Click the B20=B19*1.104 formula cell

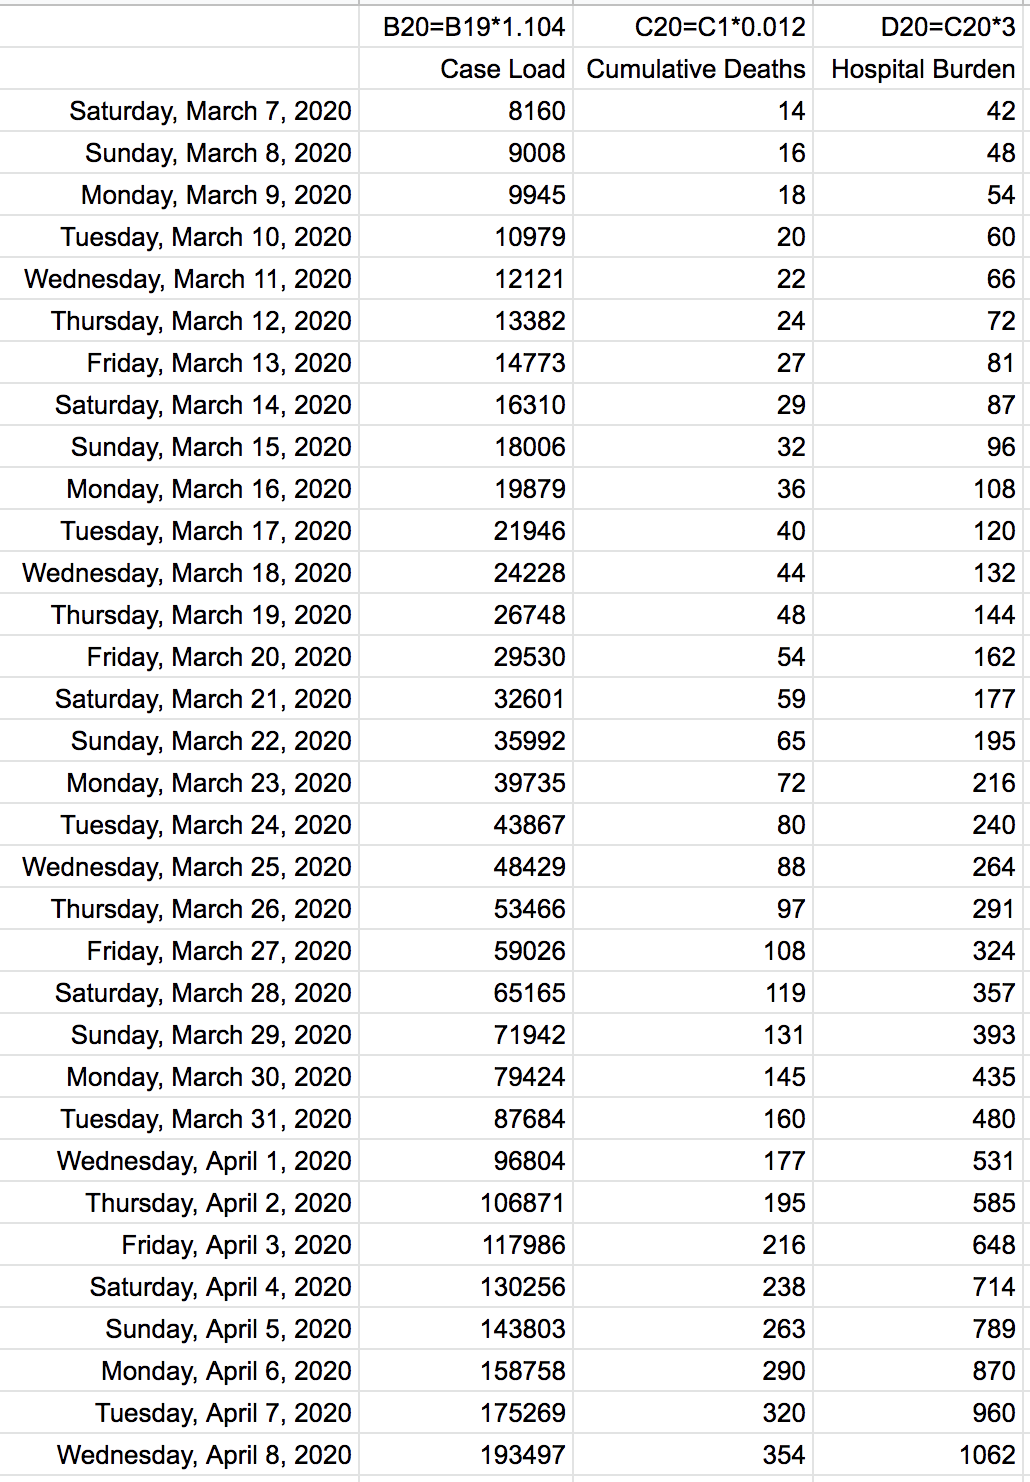coord(466,27)
